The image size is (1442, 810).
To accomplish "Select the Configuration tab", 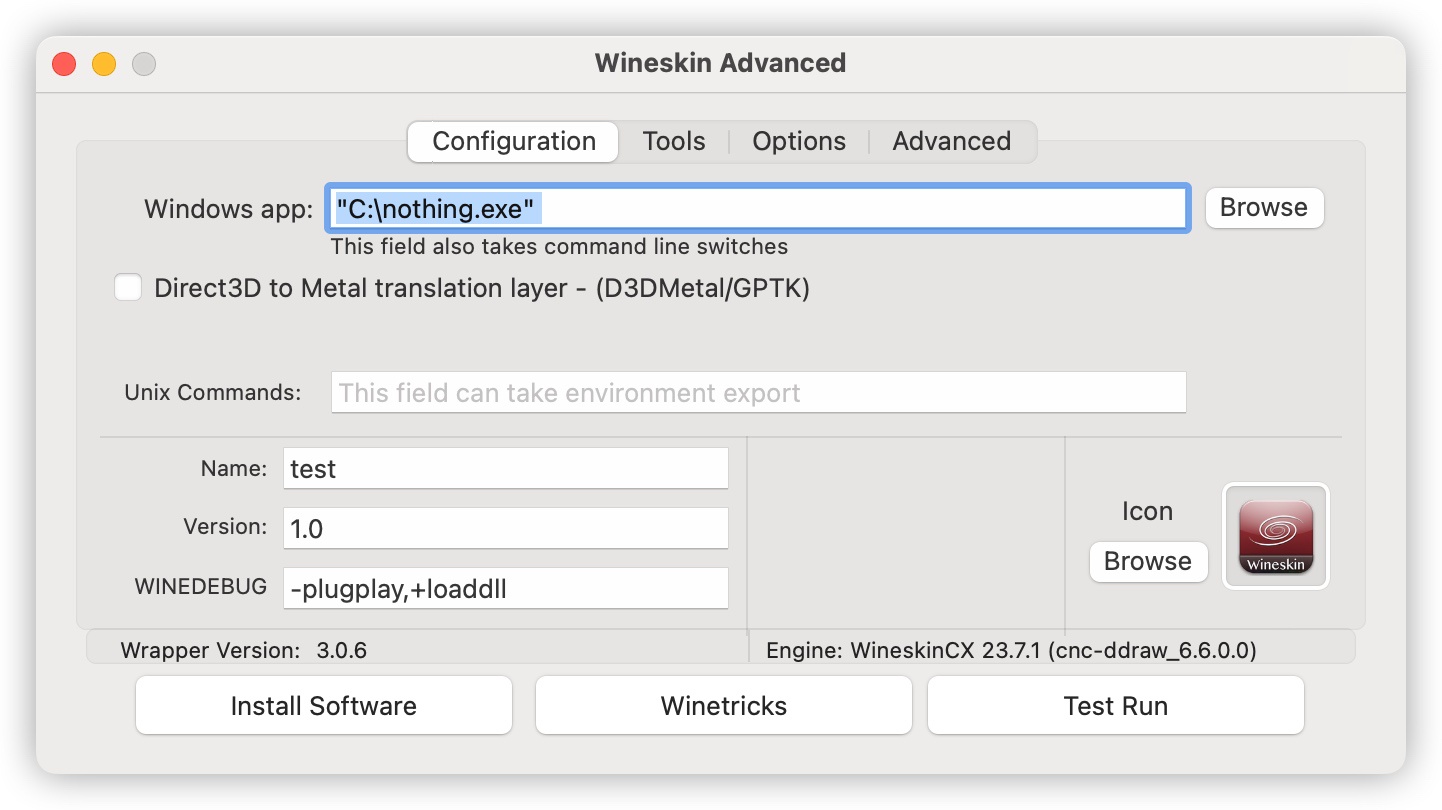I will pyautogui.click(x=512, y=141).
